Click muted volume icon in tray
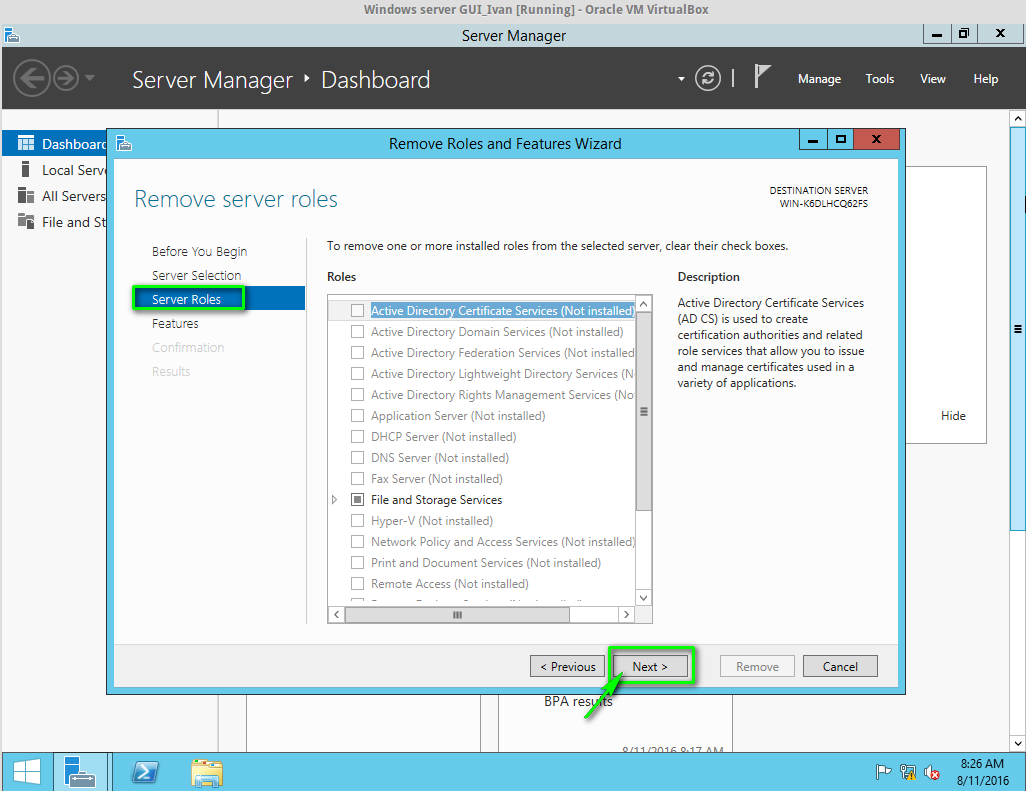This screenshot has height=791, width=1026. pyautogui.click(x=932, y=773)
